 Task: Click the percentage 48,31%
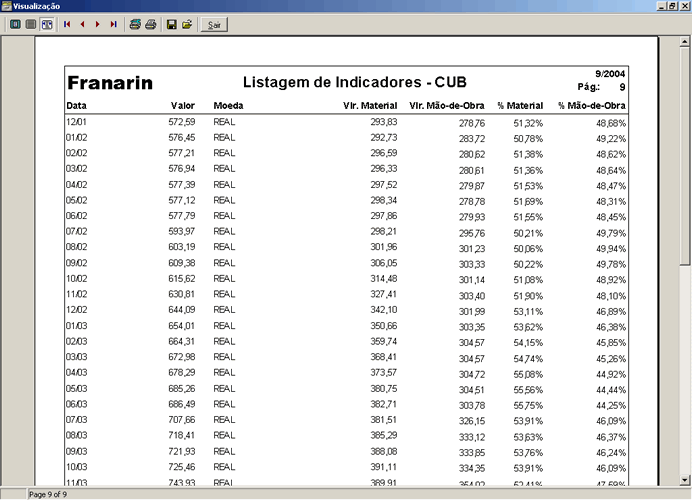coord(611,201)
